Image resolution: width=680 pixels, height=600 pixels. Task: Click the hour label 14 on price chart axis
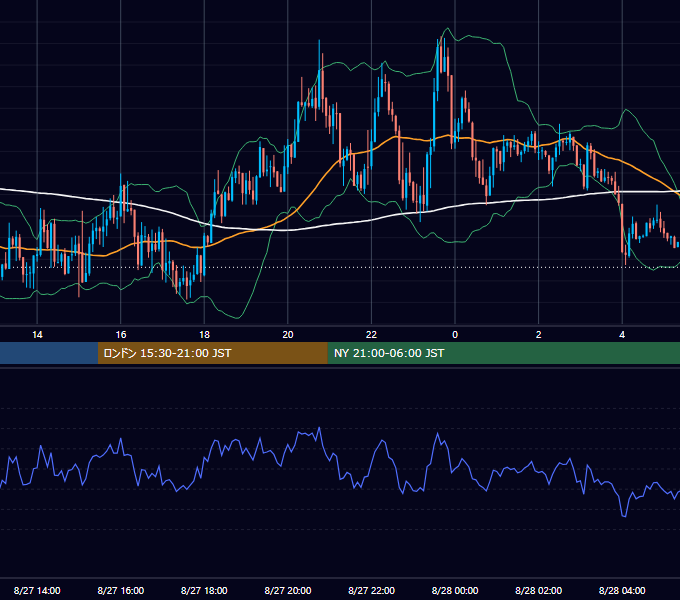click(37, 335)
